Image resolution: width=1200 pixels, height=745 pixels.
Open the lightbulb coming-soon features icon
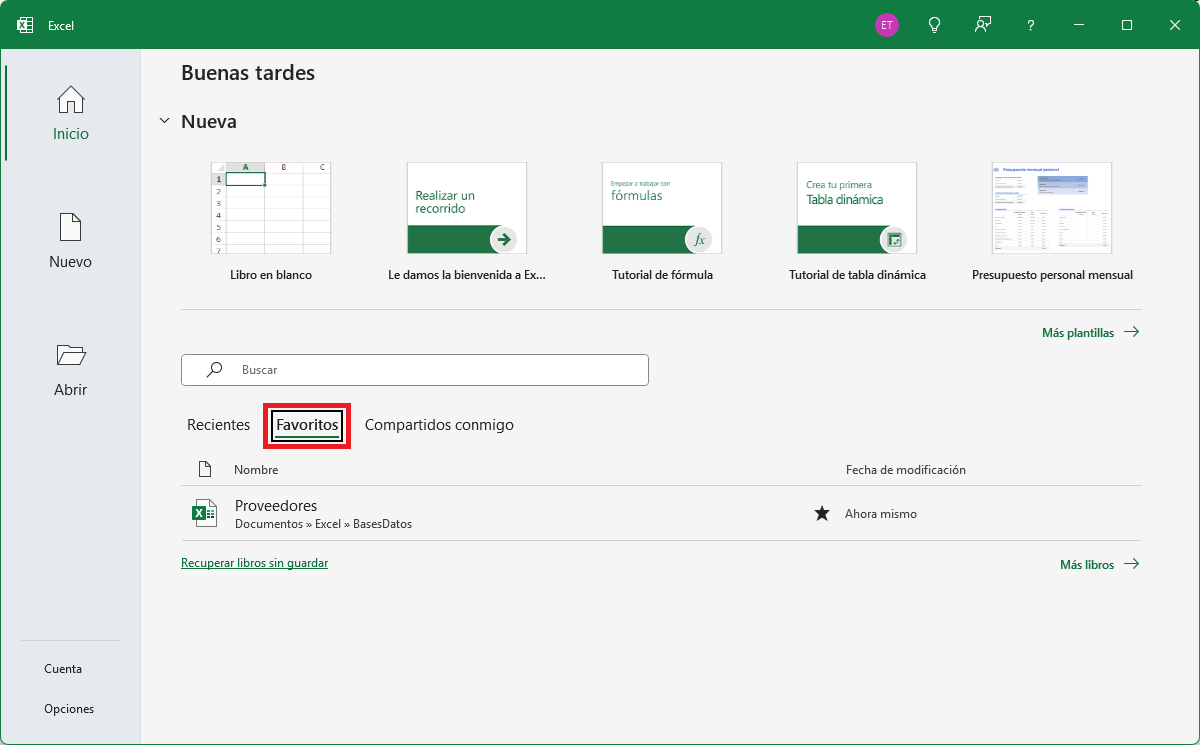click(935, 25)
